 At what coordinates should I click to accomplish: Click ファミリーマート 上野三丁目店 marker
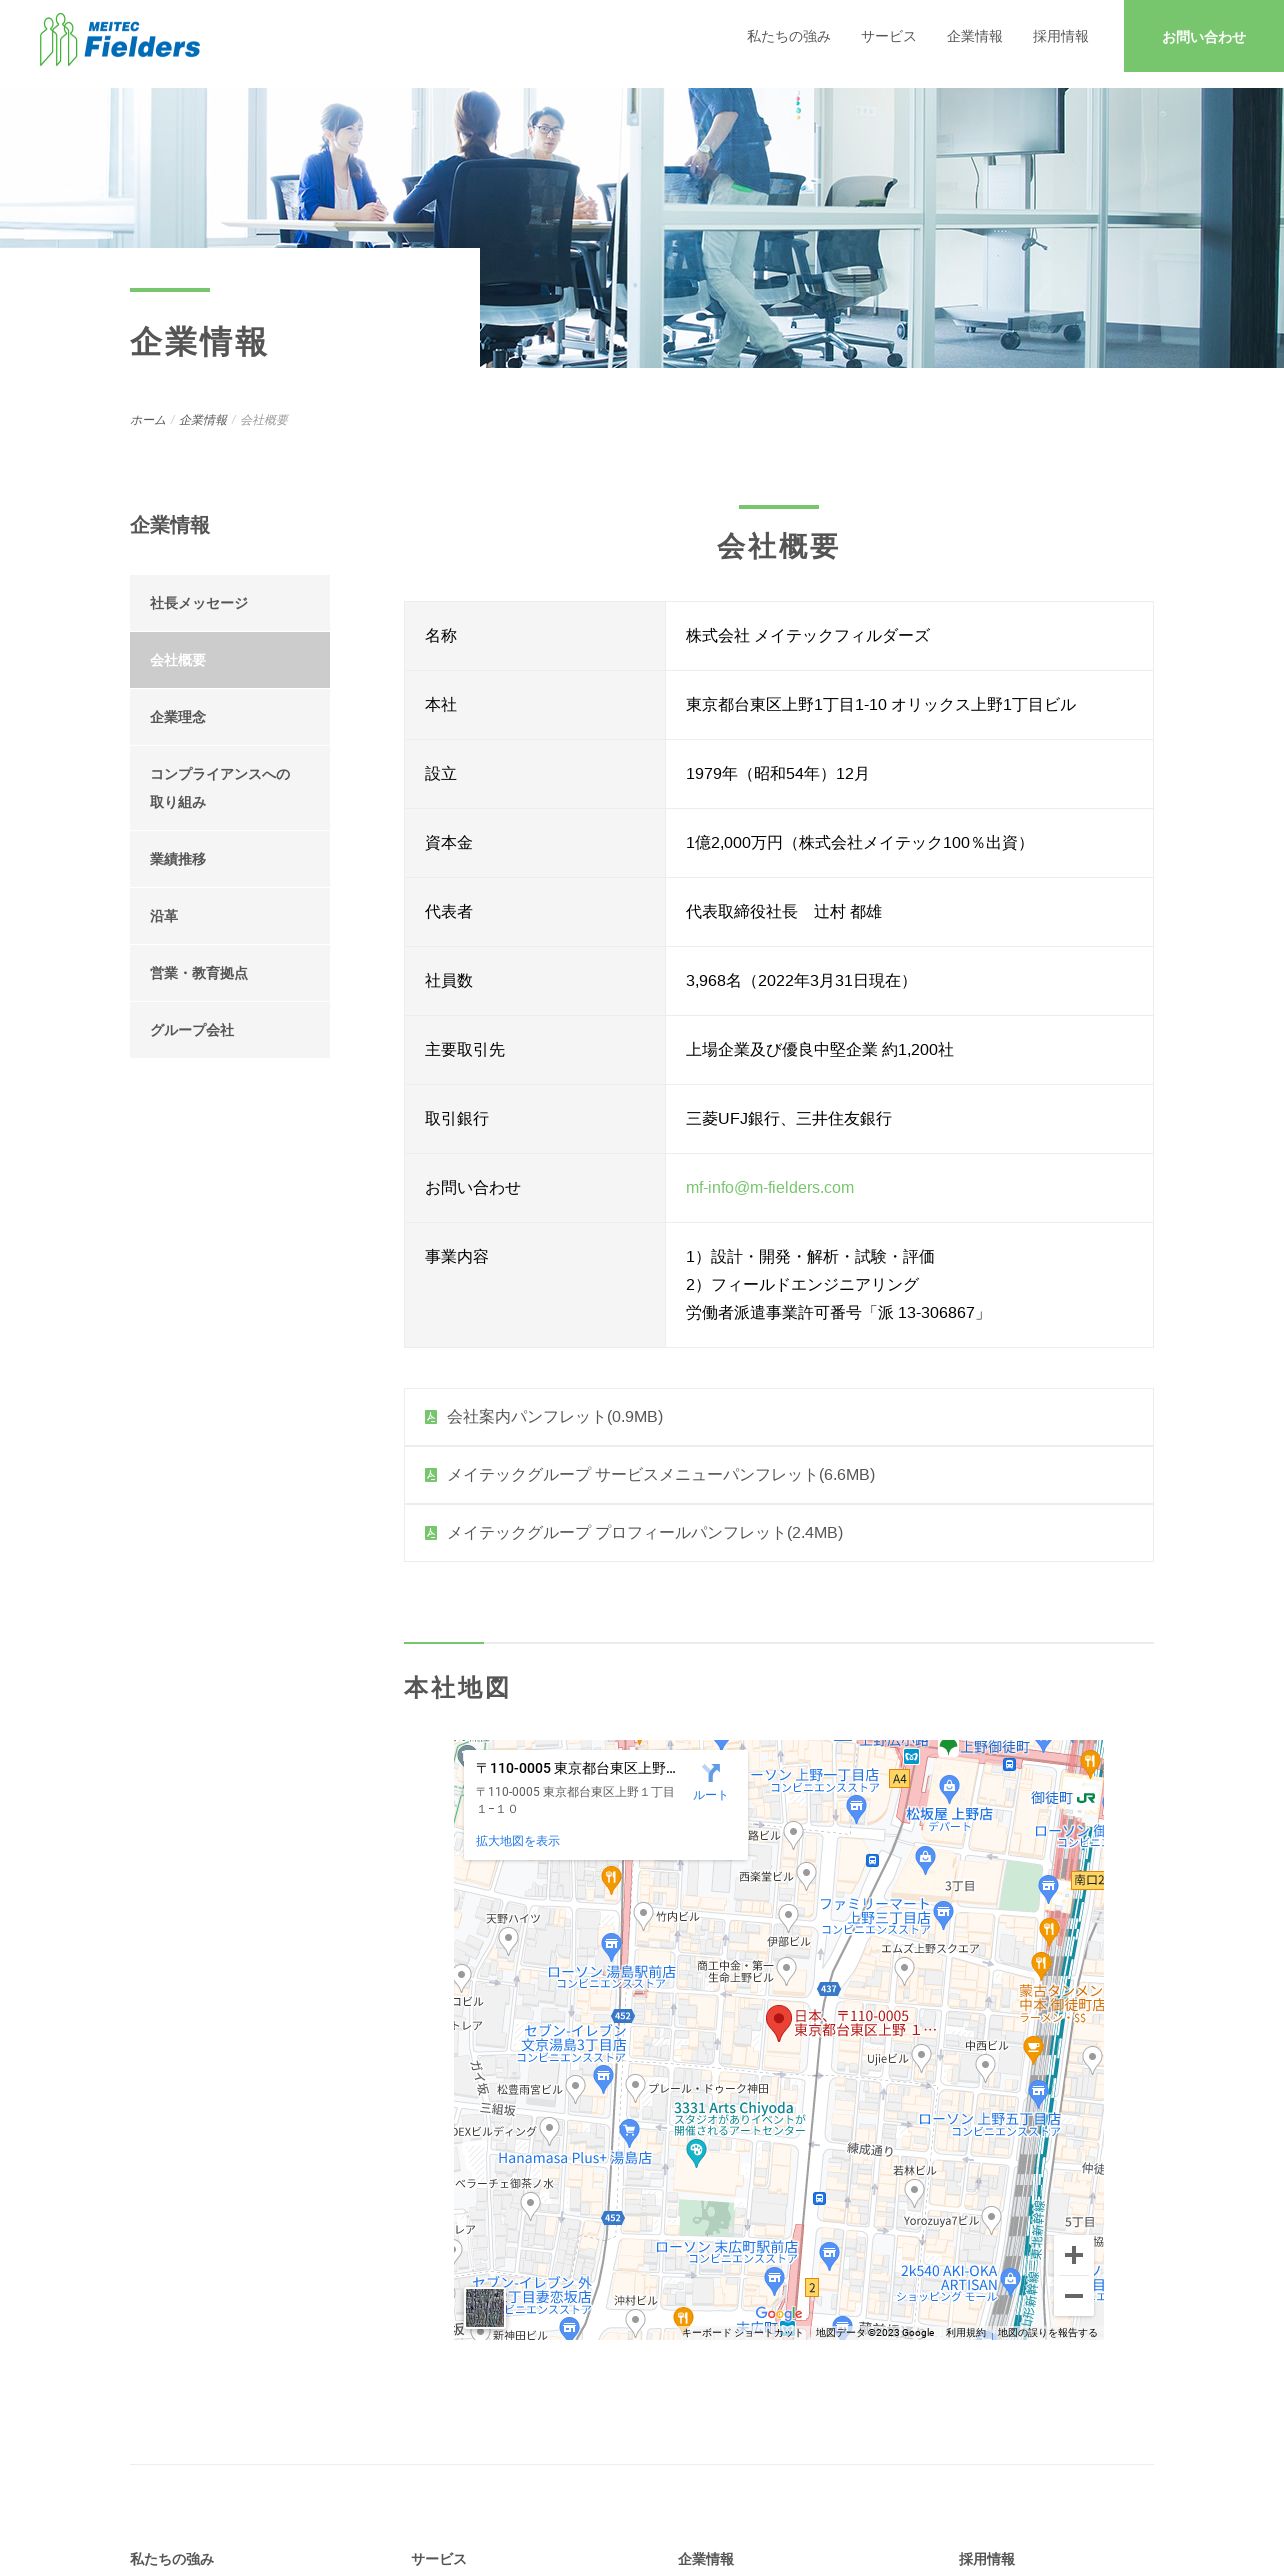pyautogui.click(x=943, y=1913)
